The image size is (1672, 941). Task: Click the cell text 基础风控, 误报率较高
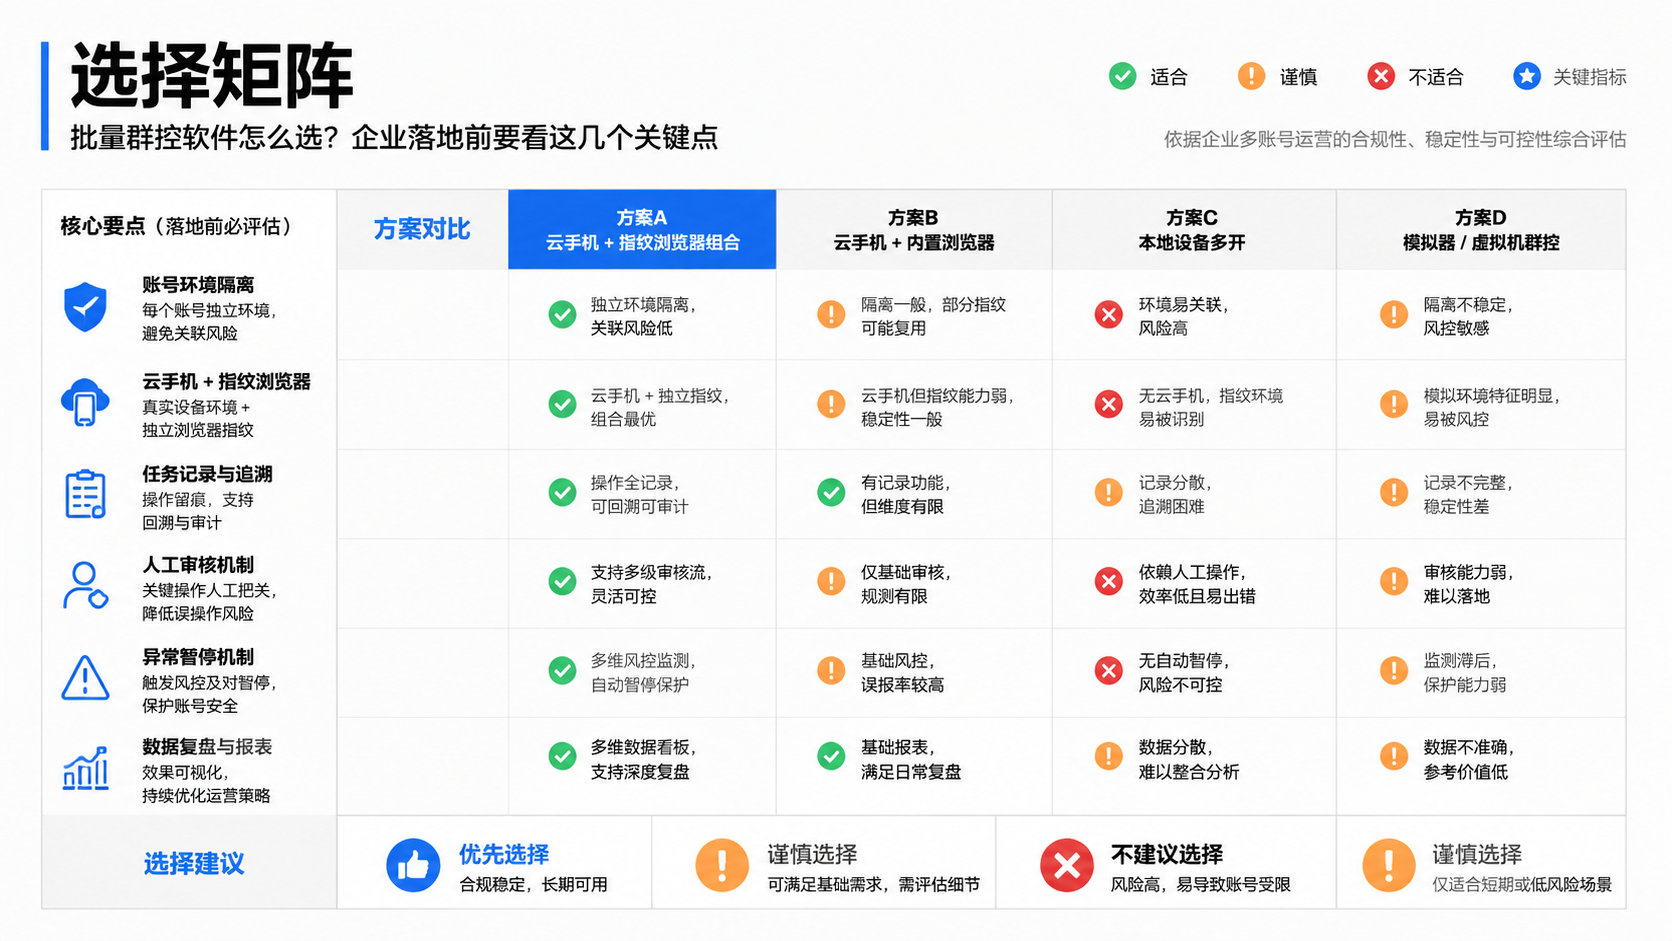pyautogui.click(x=903, y=673)
